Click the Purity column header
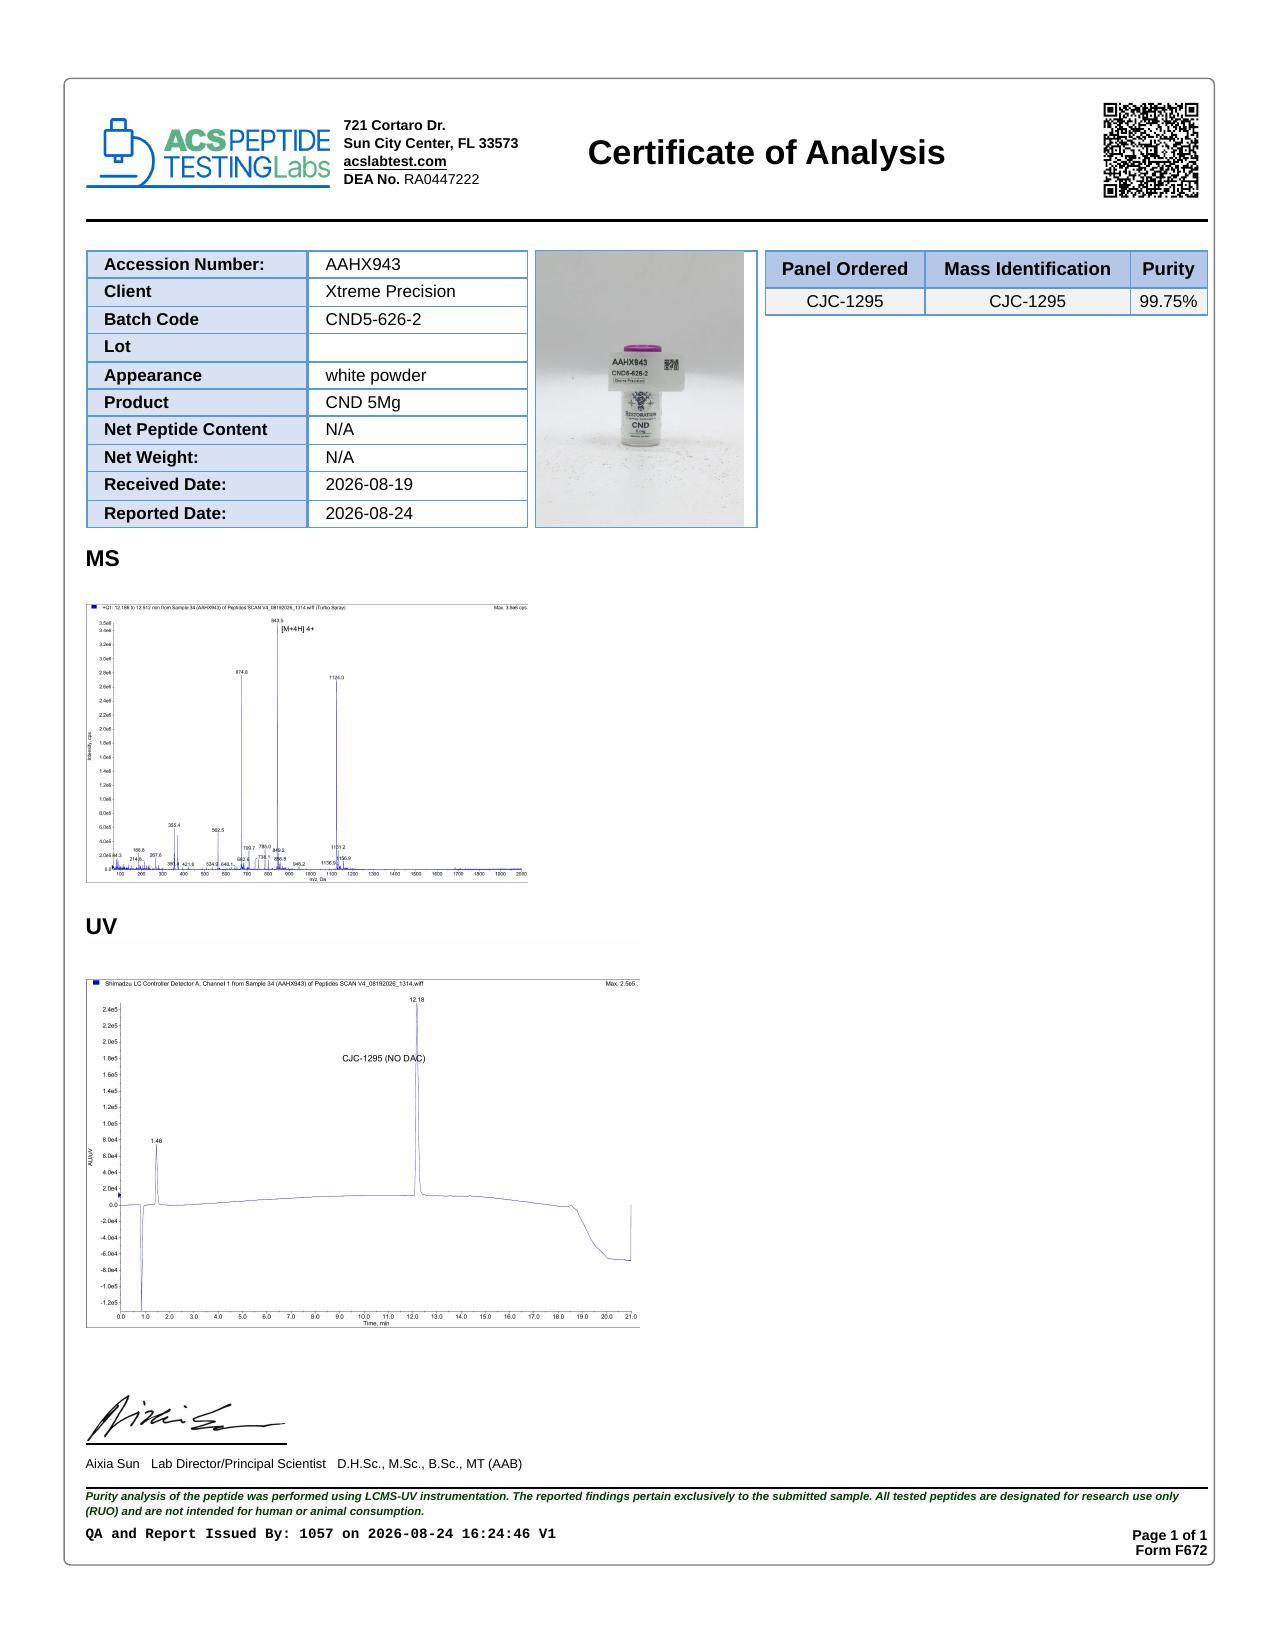Image resolution: width=1275 pixels, height=1650 pixels. pos(1168,269)
